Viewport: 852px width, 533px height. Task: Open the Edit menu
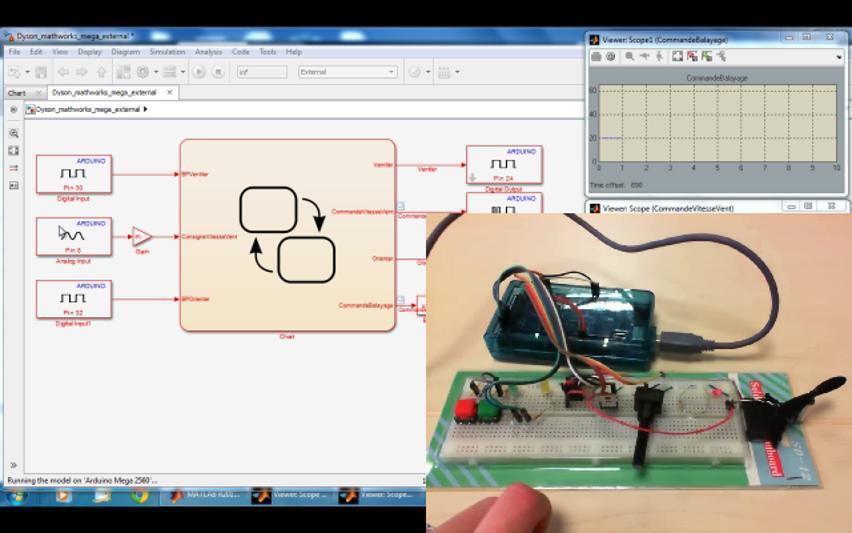point(36,52)
